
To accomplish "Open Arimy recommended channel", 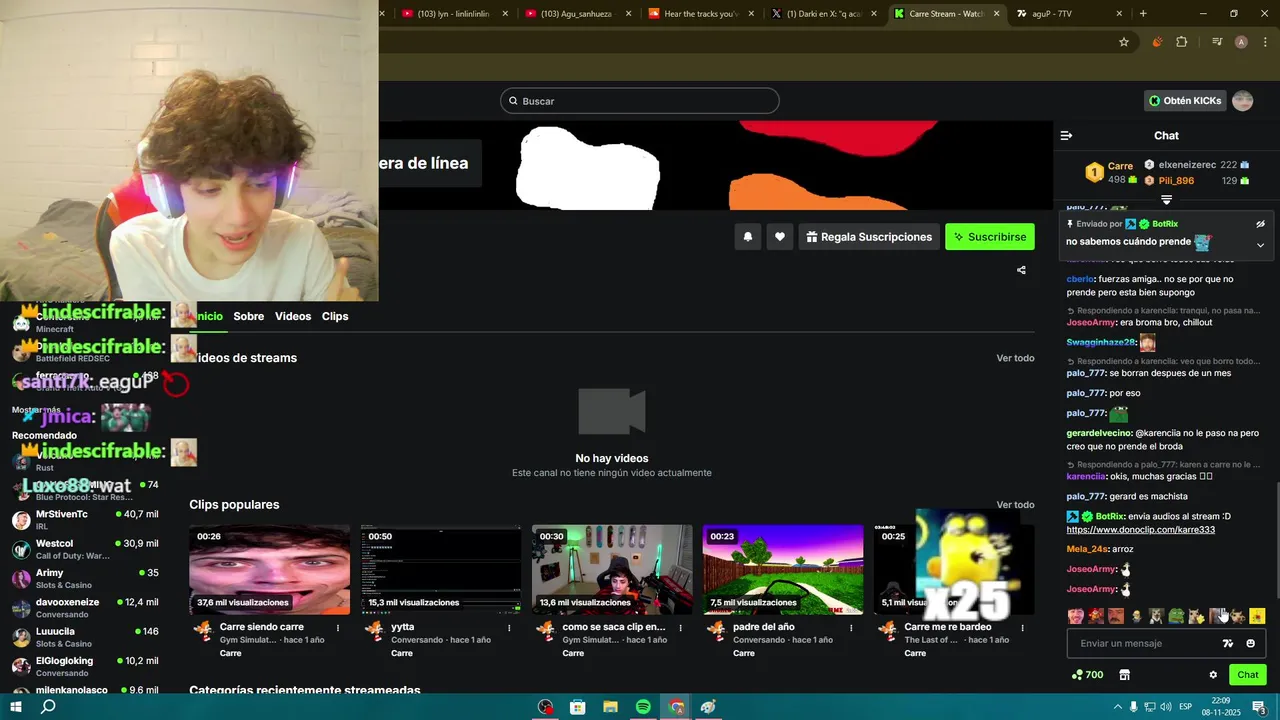I will [85, 578].
